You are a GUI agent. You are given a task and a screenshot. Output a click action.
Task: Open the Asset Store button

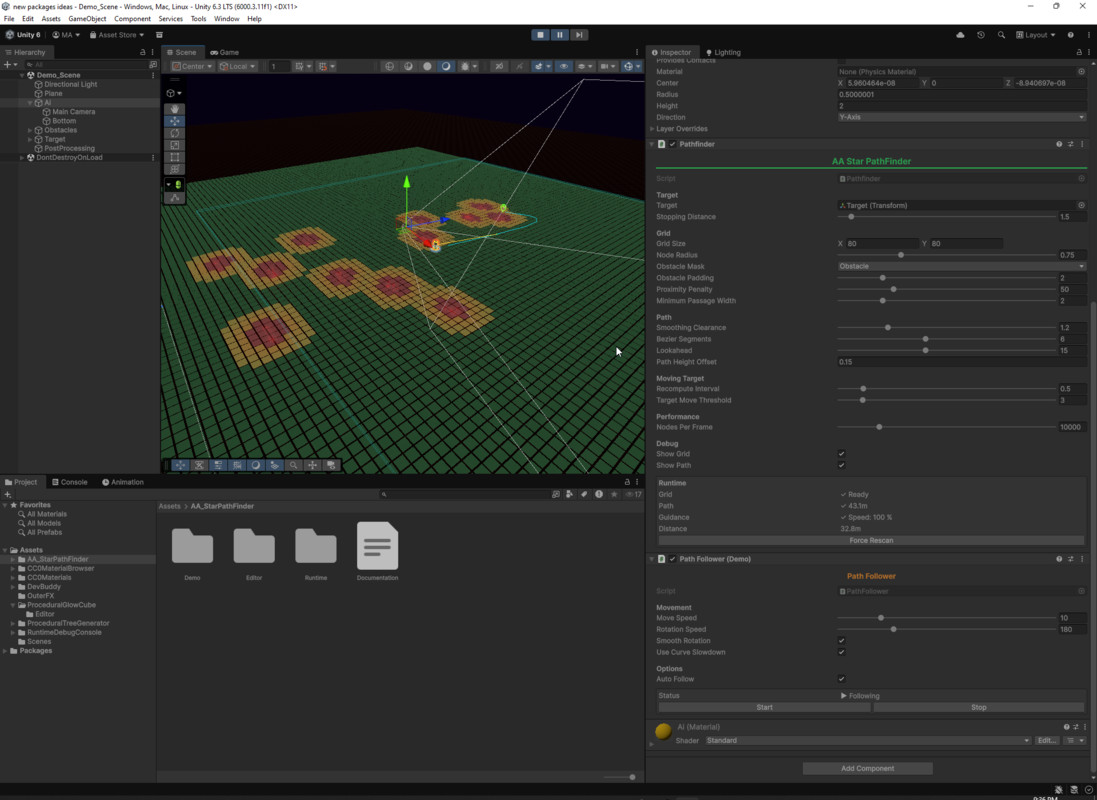pos(117,34)
